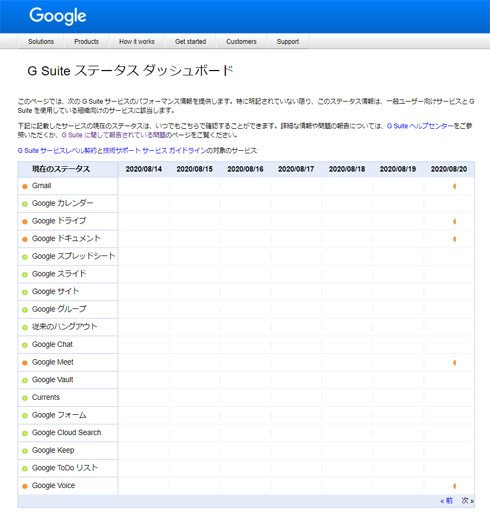490x519 pixels.
Task: Click the Google ドキュメント service name
Action: [66, 239]
